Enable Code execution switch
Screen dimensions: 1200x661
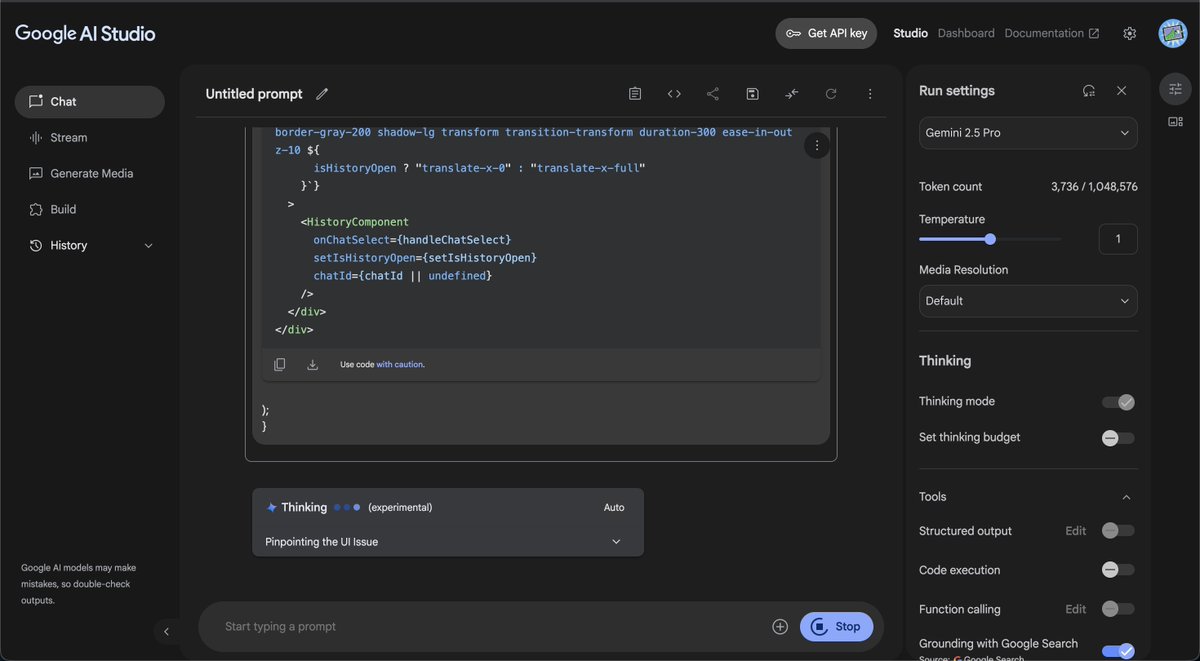coord(1118,570)
